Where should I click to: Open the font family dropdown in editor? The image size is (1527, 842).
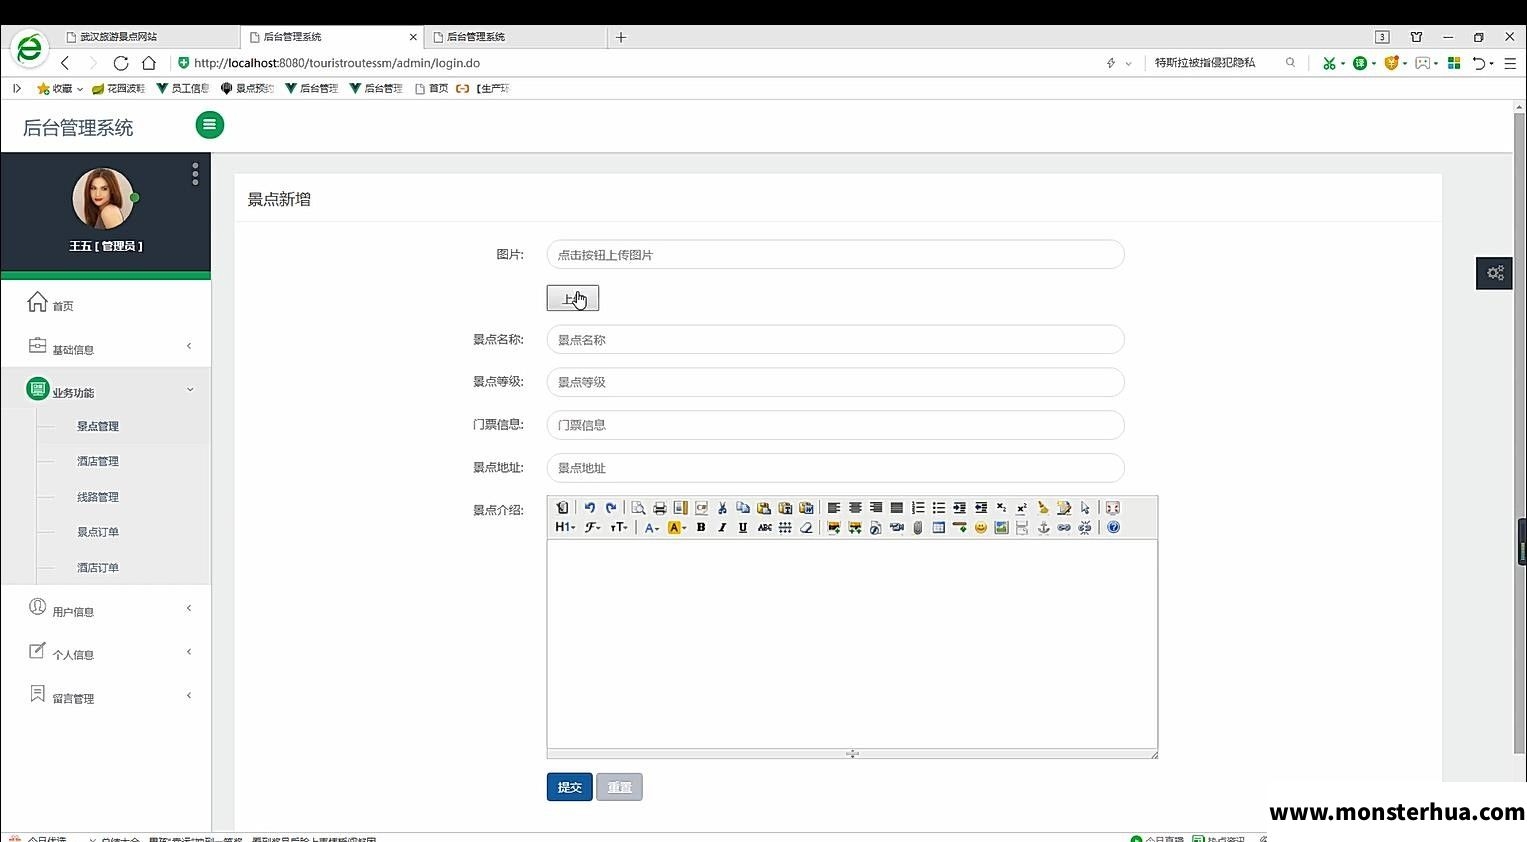click(x=592, y=527)
